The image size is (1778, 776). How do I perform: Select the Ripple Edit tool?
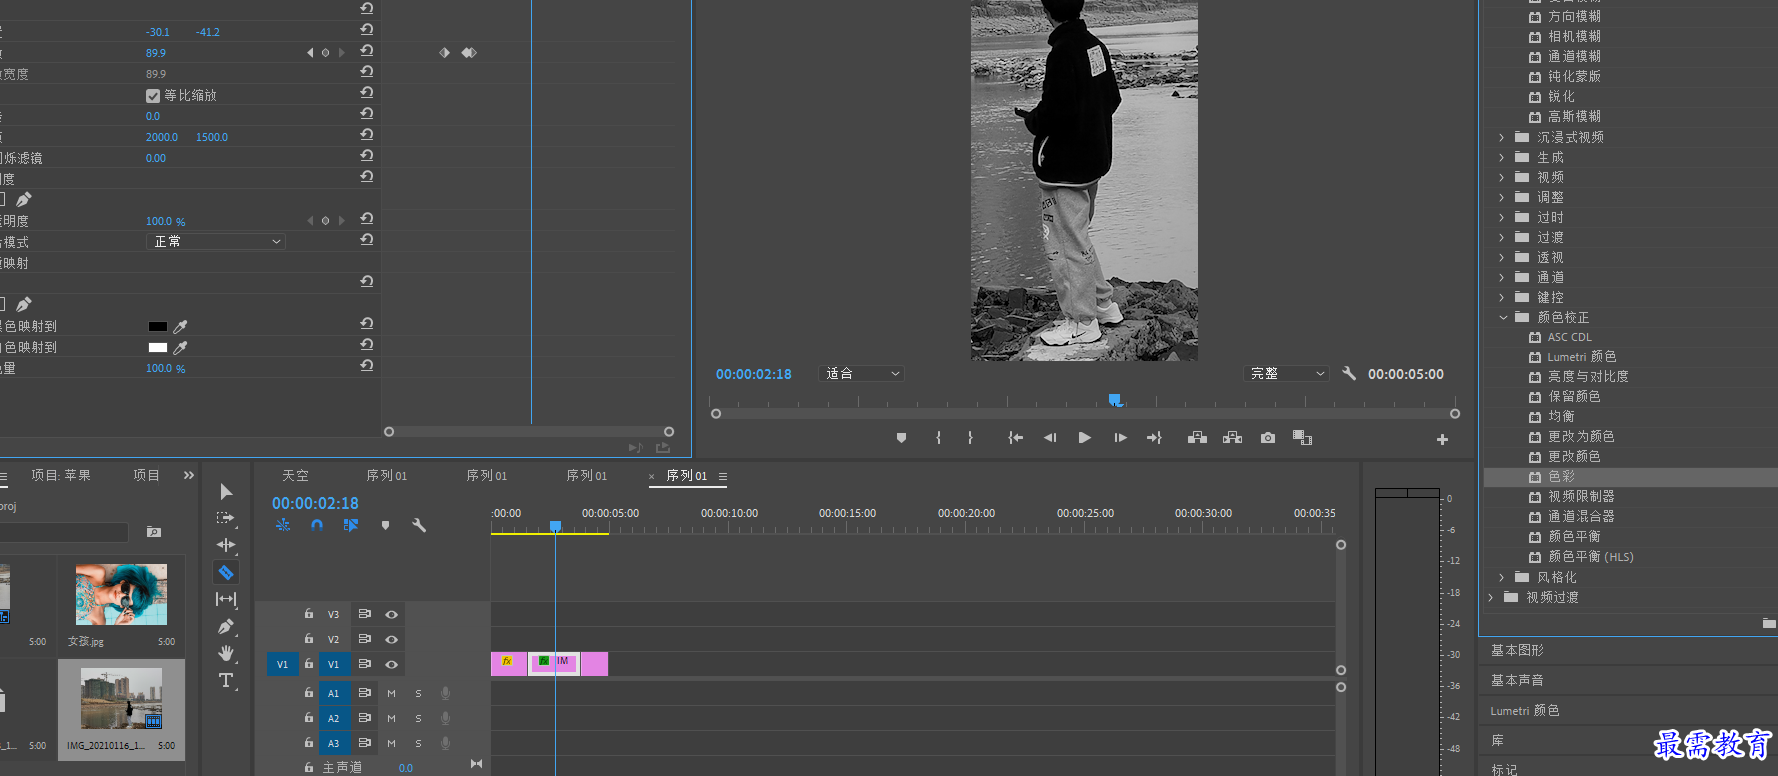tap(226, 545)
